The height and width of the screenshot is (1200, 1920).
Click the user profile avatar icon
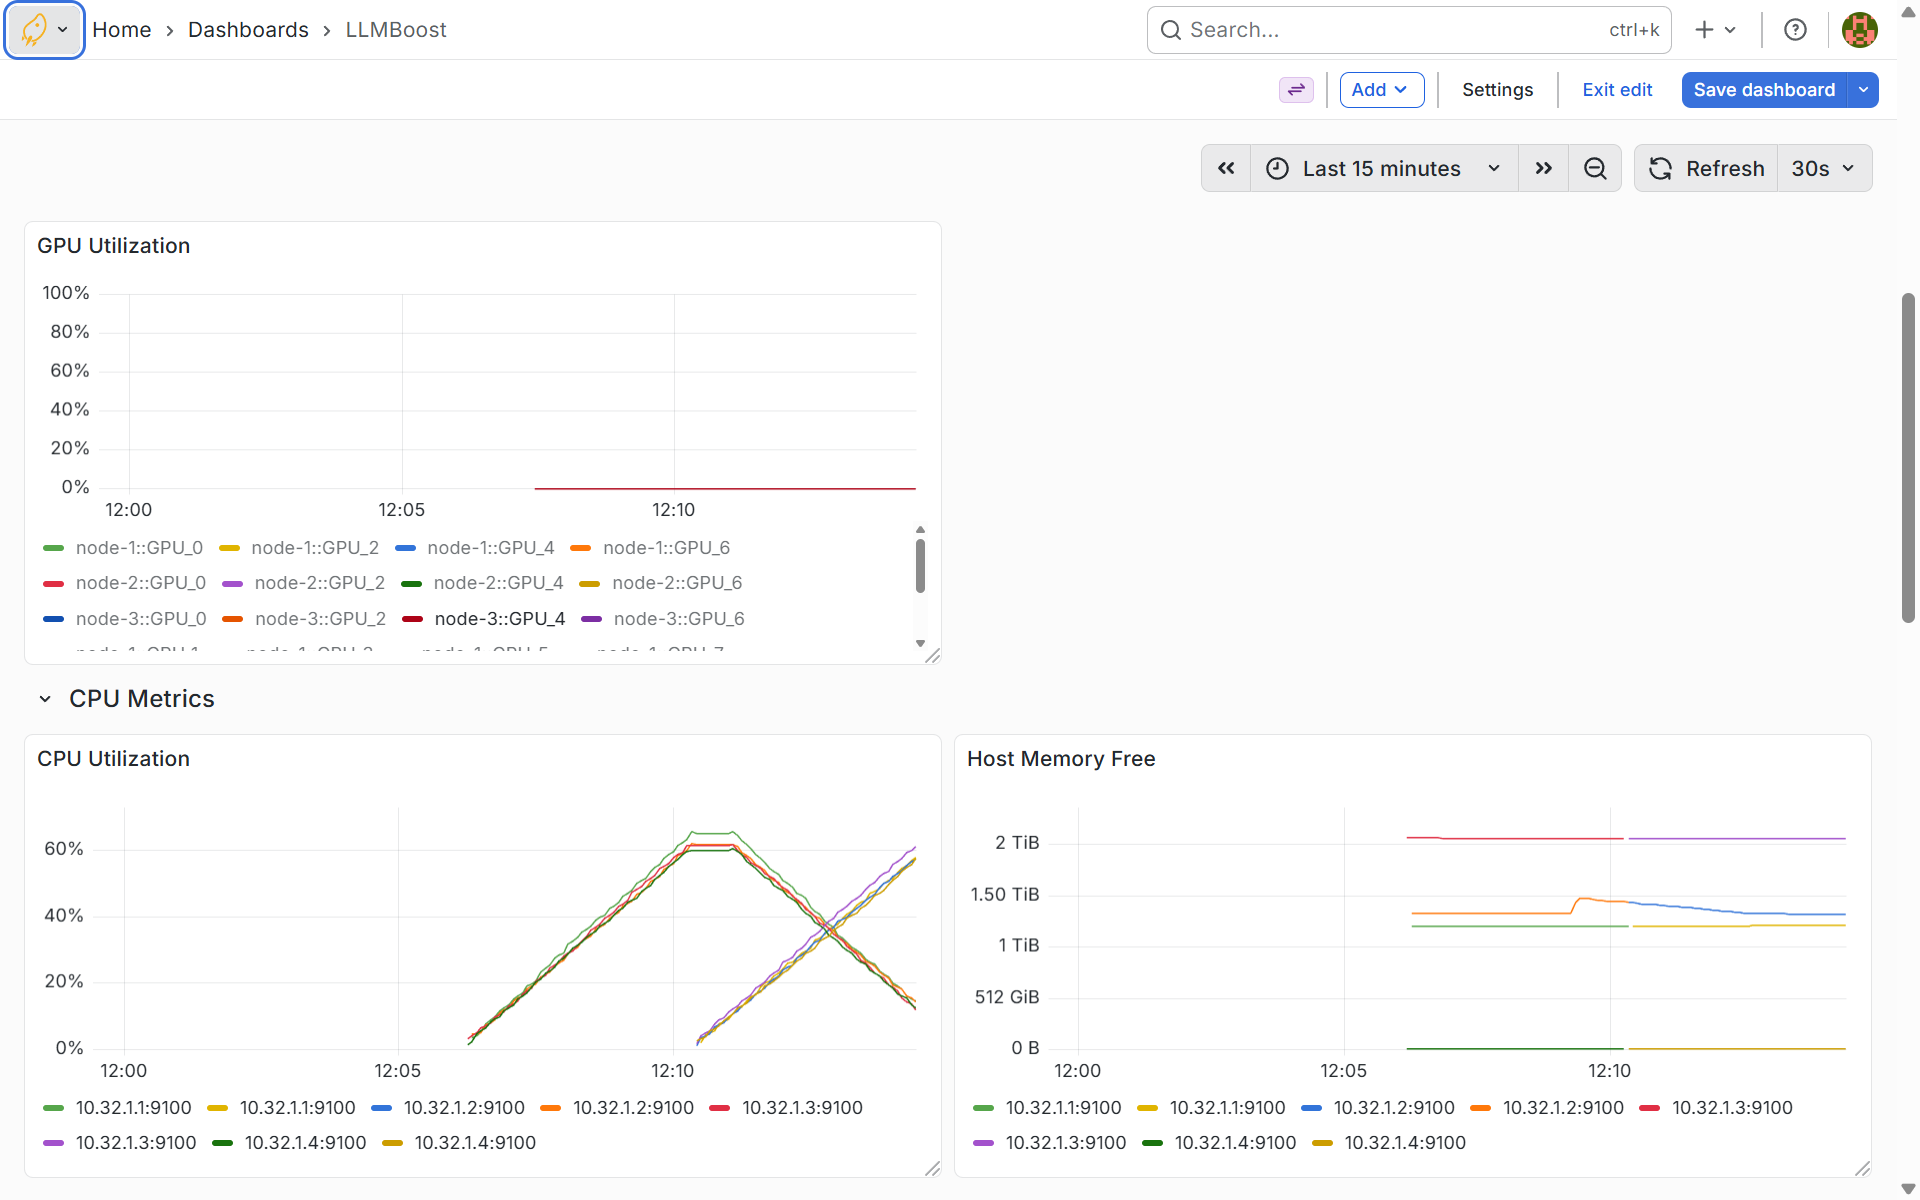point(1859,29)
